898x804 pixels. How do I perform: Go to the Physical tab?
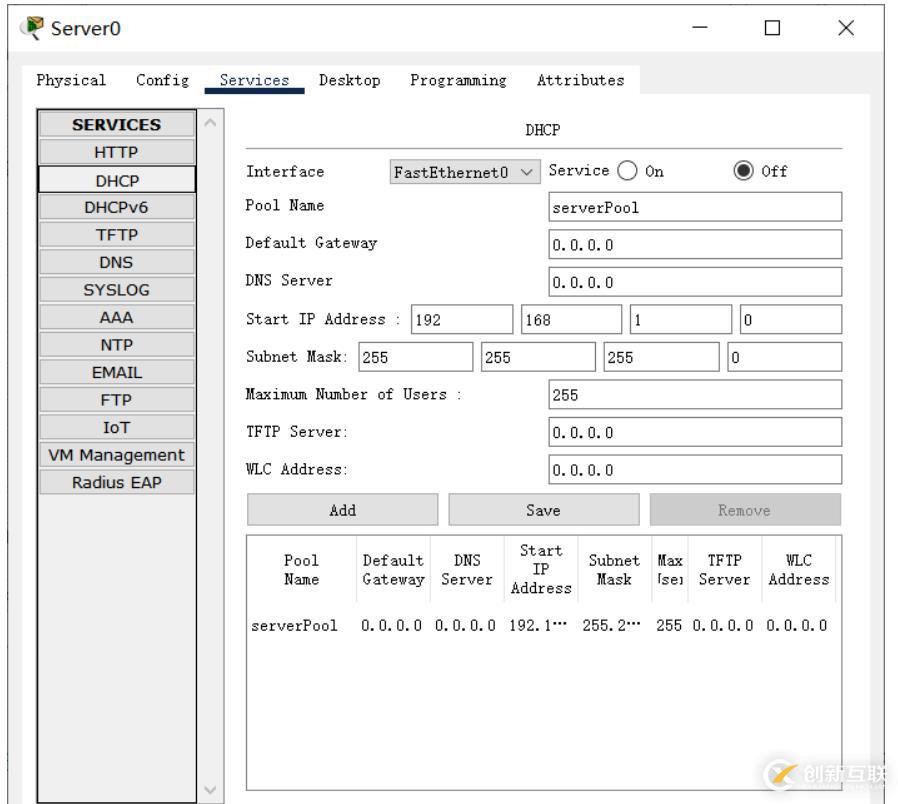tap(71, 80)
